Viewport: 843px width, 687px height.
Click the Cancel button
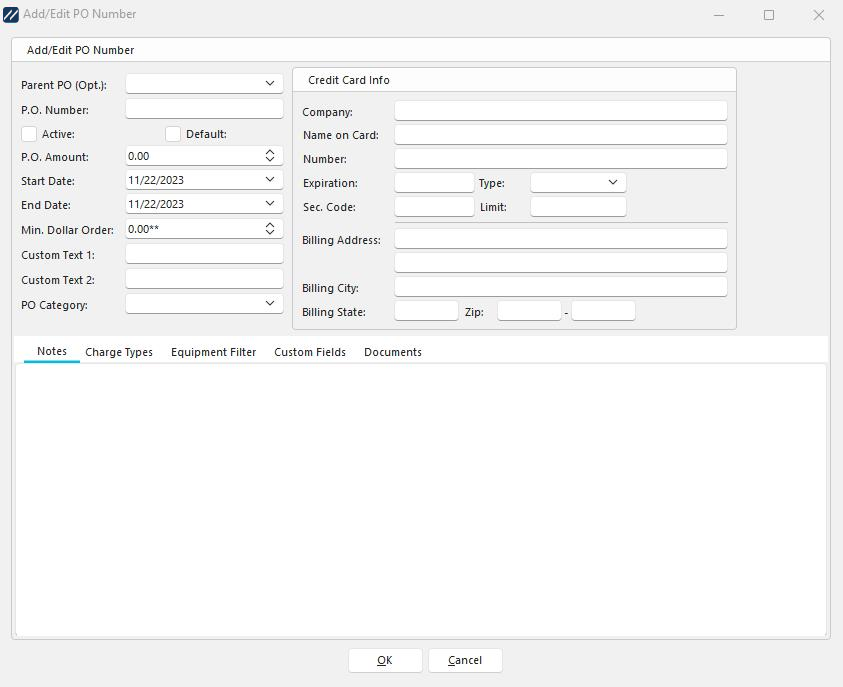[x=465, y=660]
